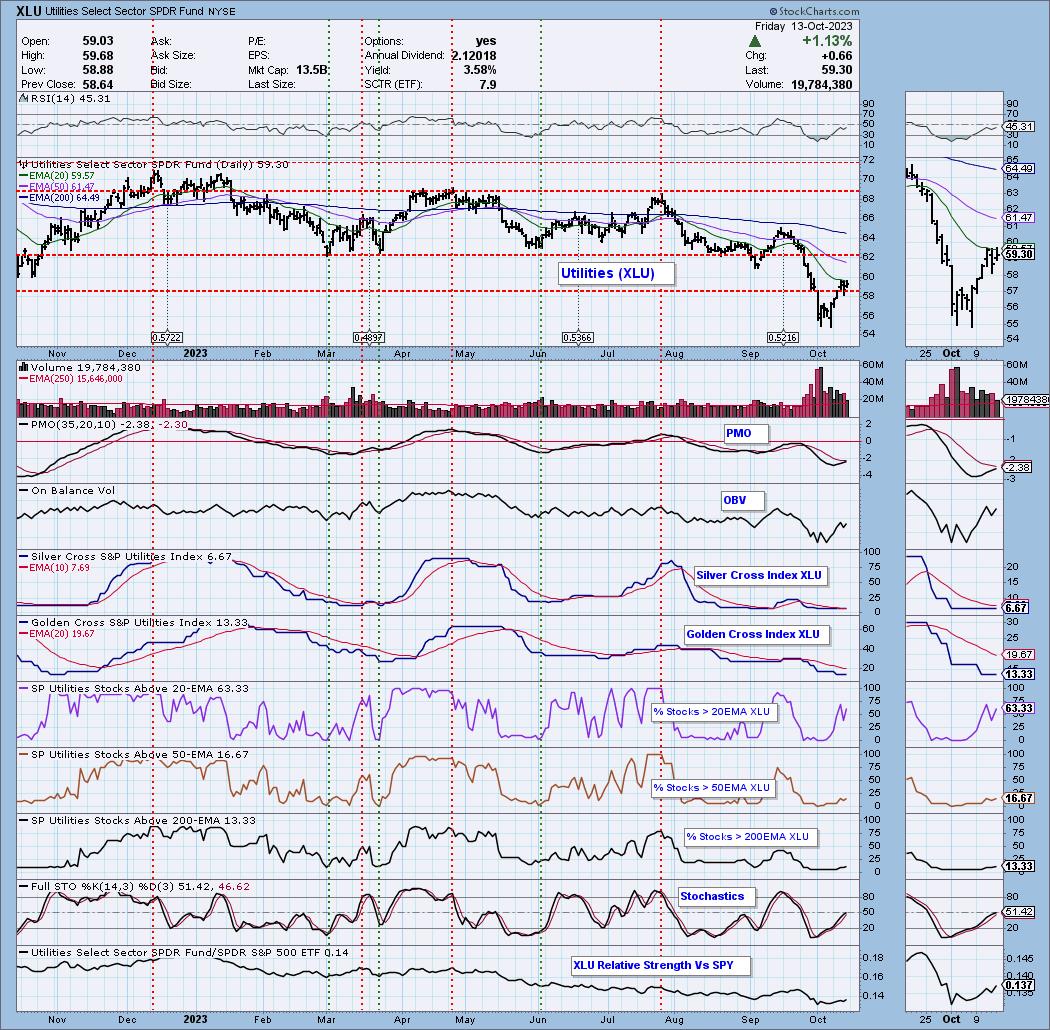Click the StockCharts.com watermark link
1050x1030 pixels.
coord(814,11)
